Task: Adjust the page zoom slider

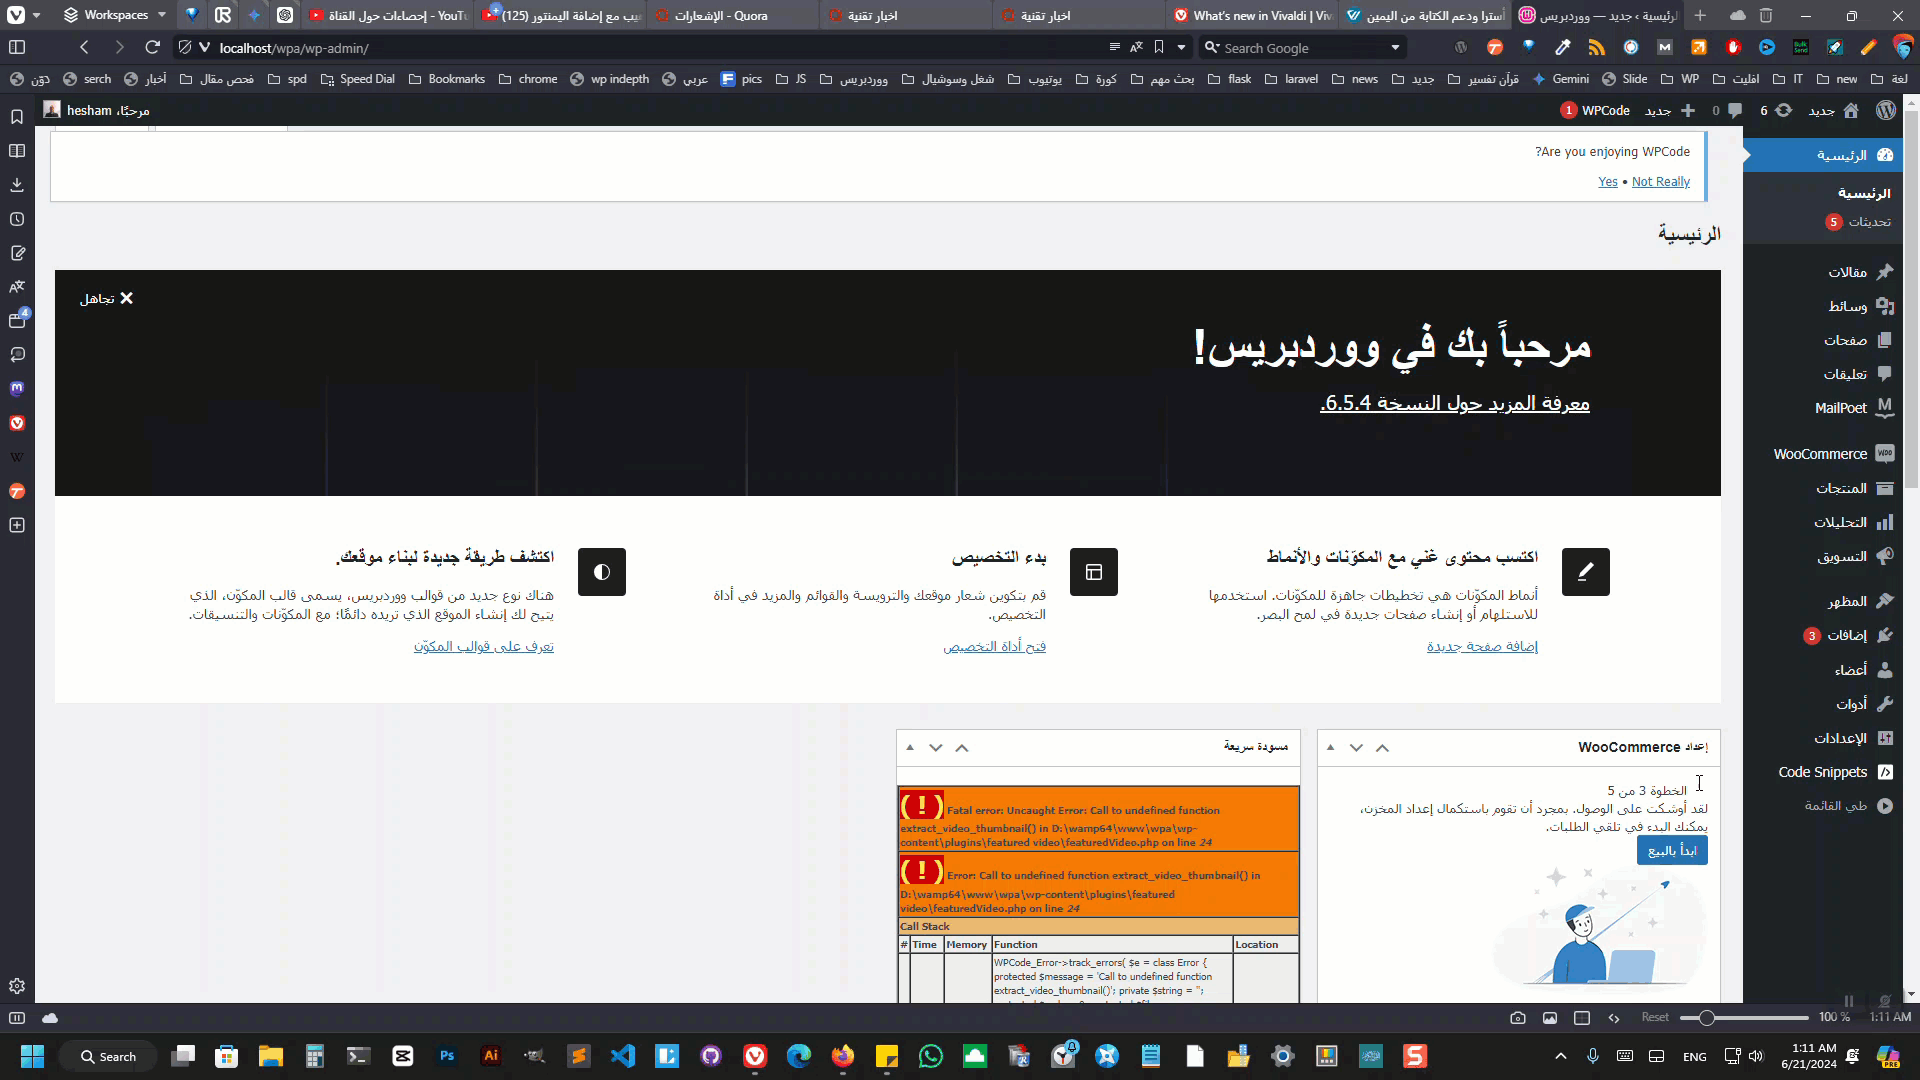Action: [1706, 1018]
